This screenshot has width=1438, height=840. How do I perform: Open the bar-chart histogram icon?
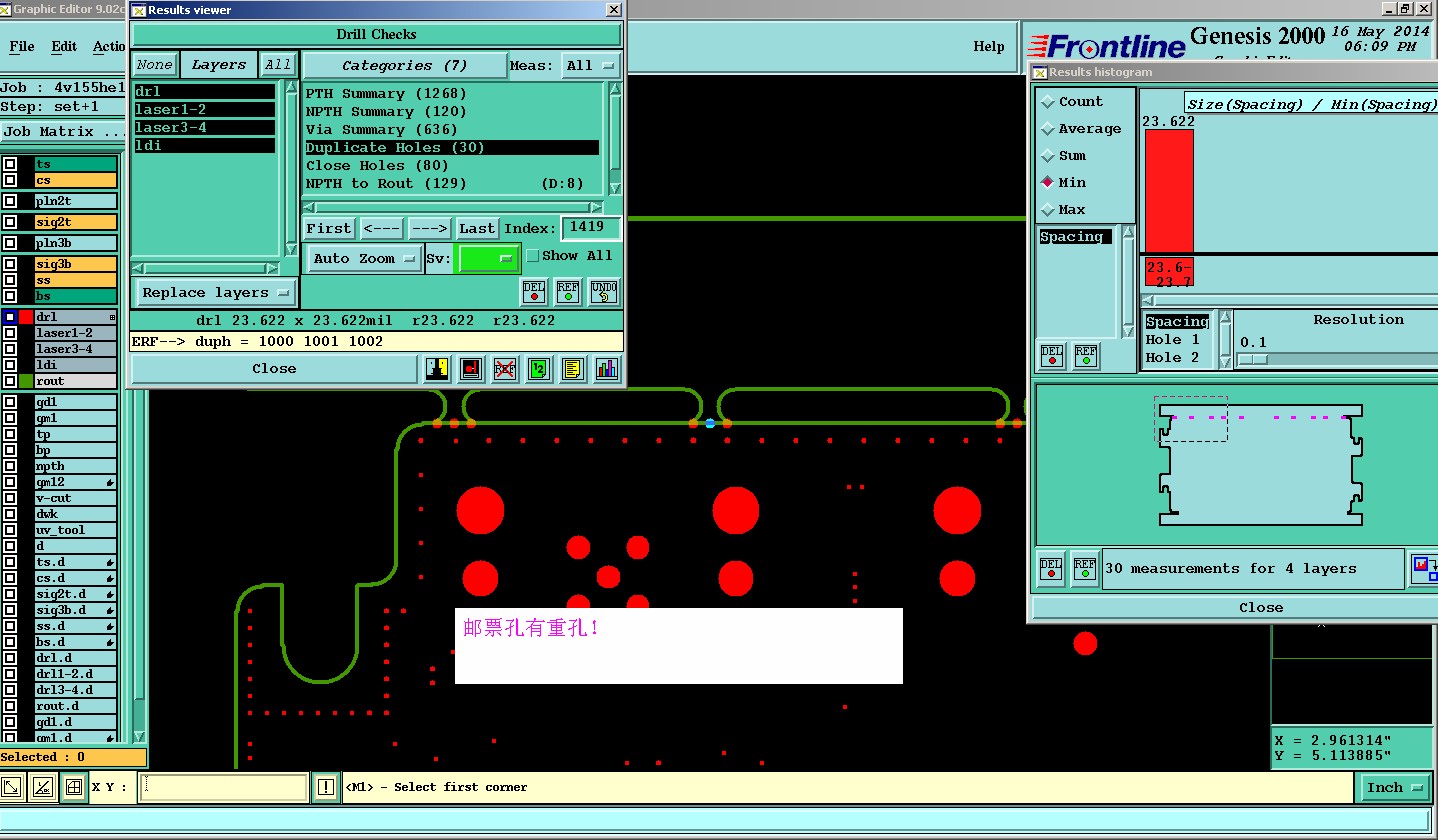pyautogui.click(x=607, y=369)
